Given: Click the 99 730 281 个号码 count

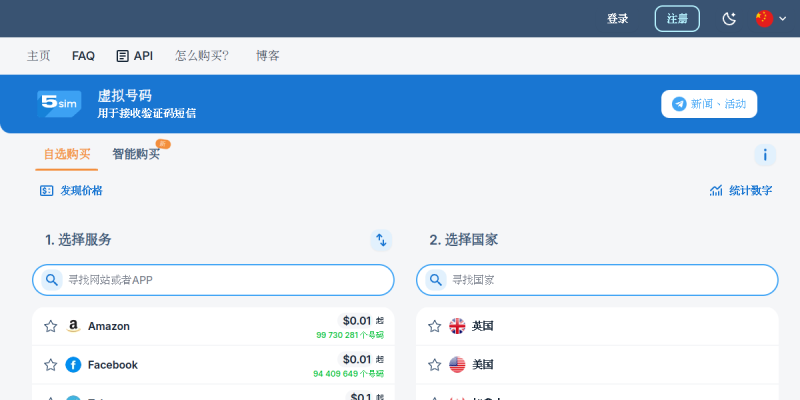Looking at the screenshot, I should pyautogui.click(x=350, y=335).
